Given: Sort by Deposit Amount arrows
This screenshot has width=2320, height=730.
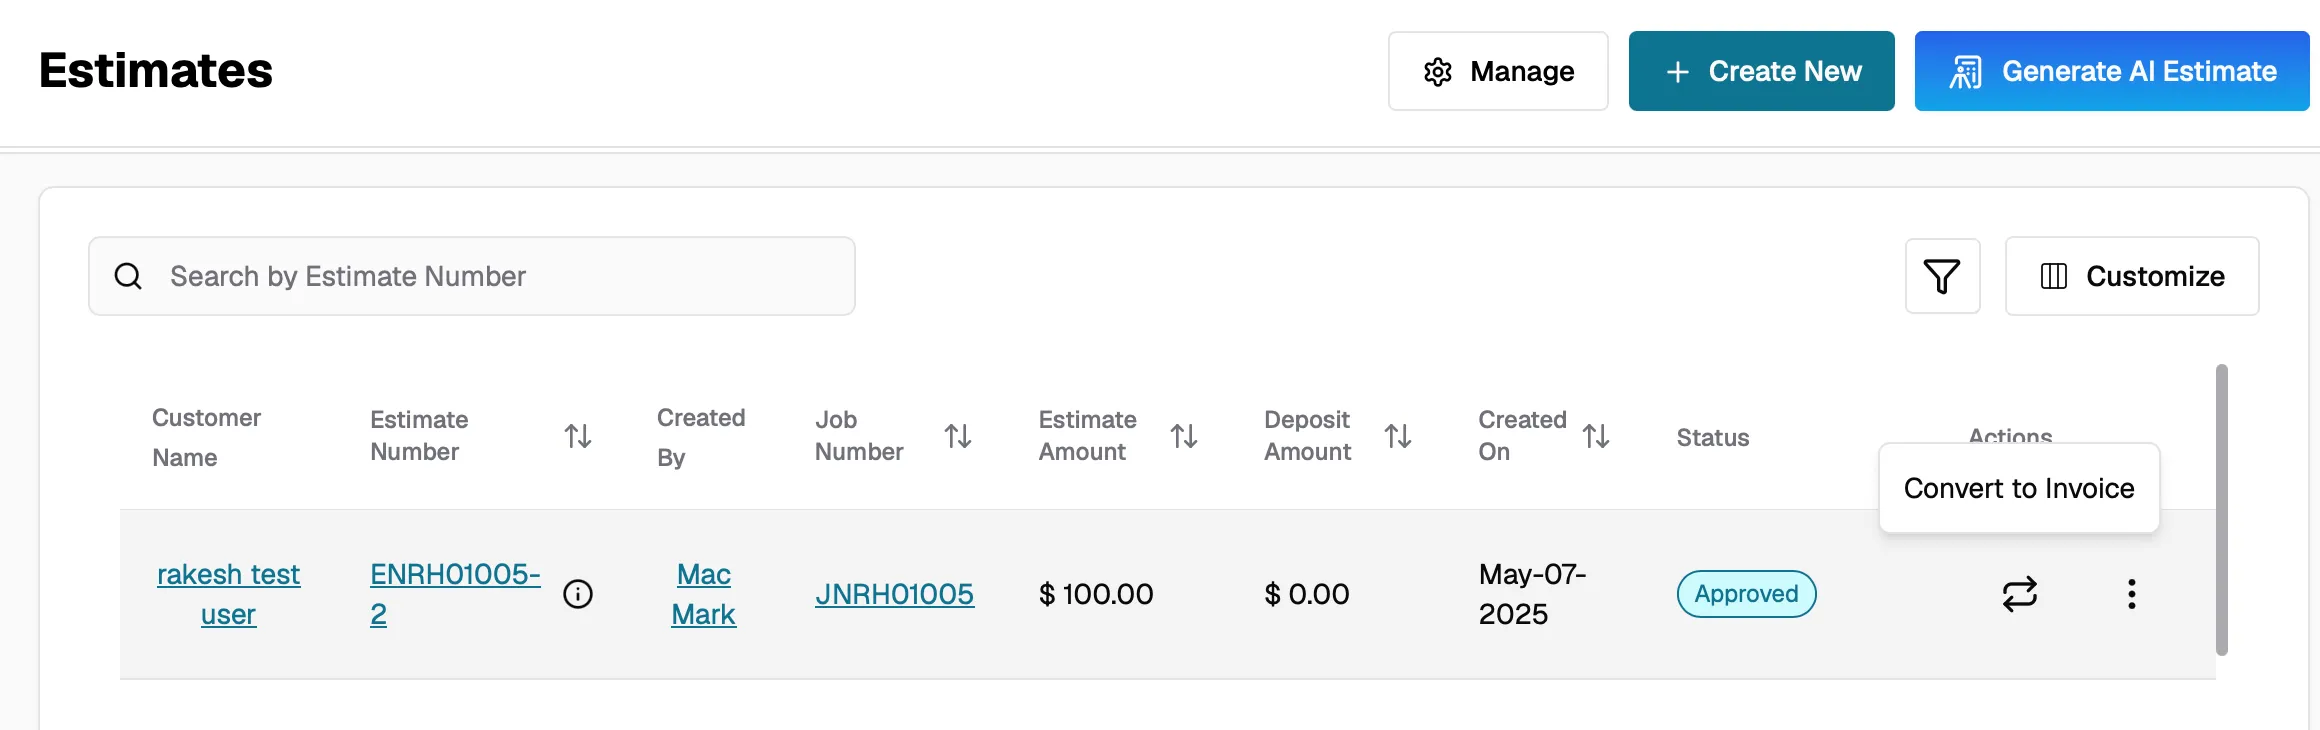Looking at the screenshot, I should tap(1398, 436).
